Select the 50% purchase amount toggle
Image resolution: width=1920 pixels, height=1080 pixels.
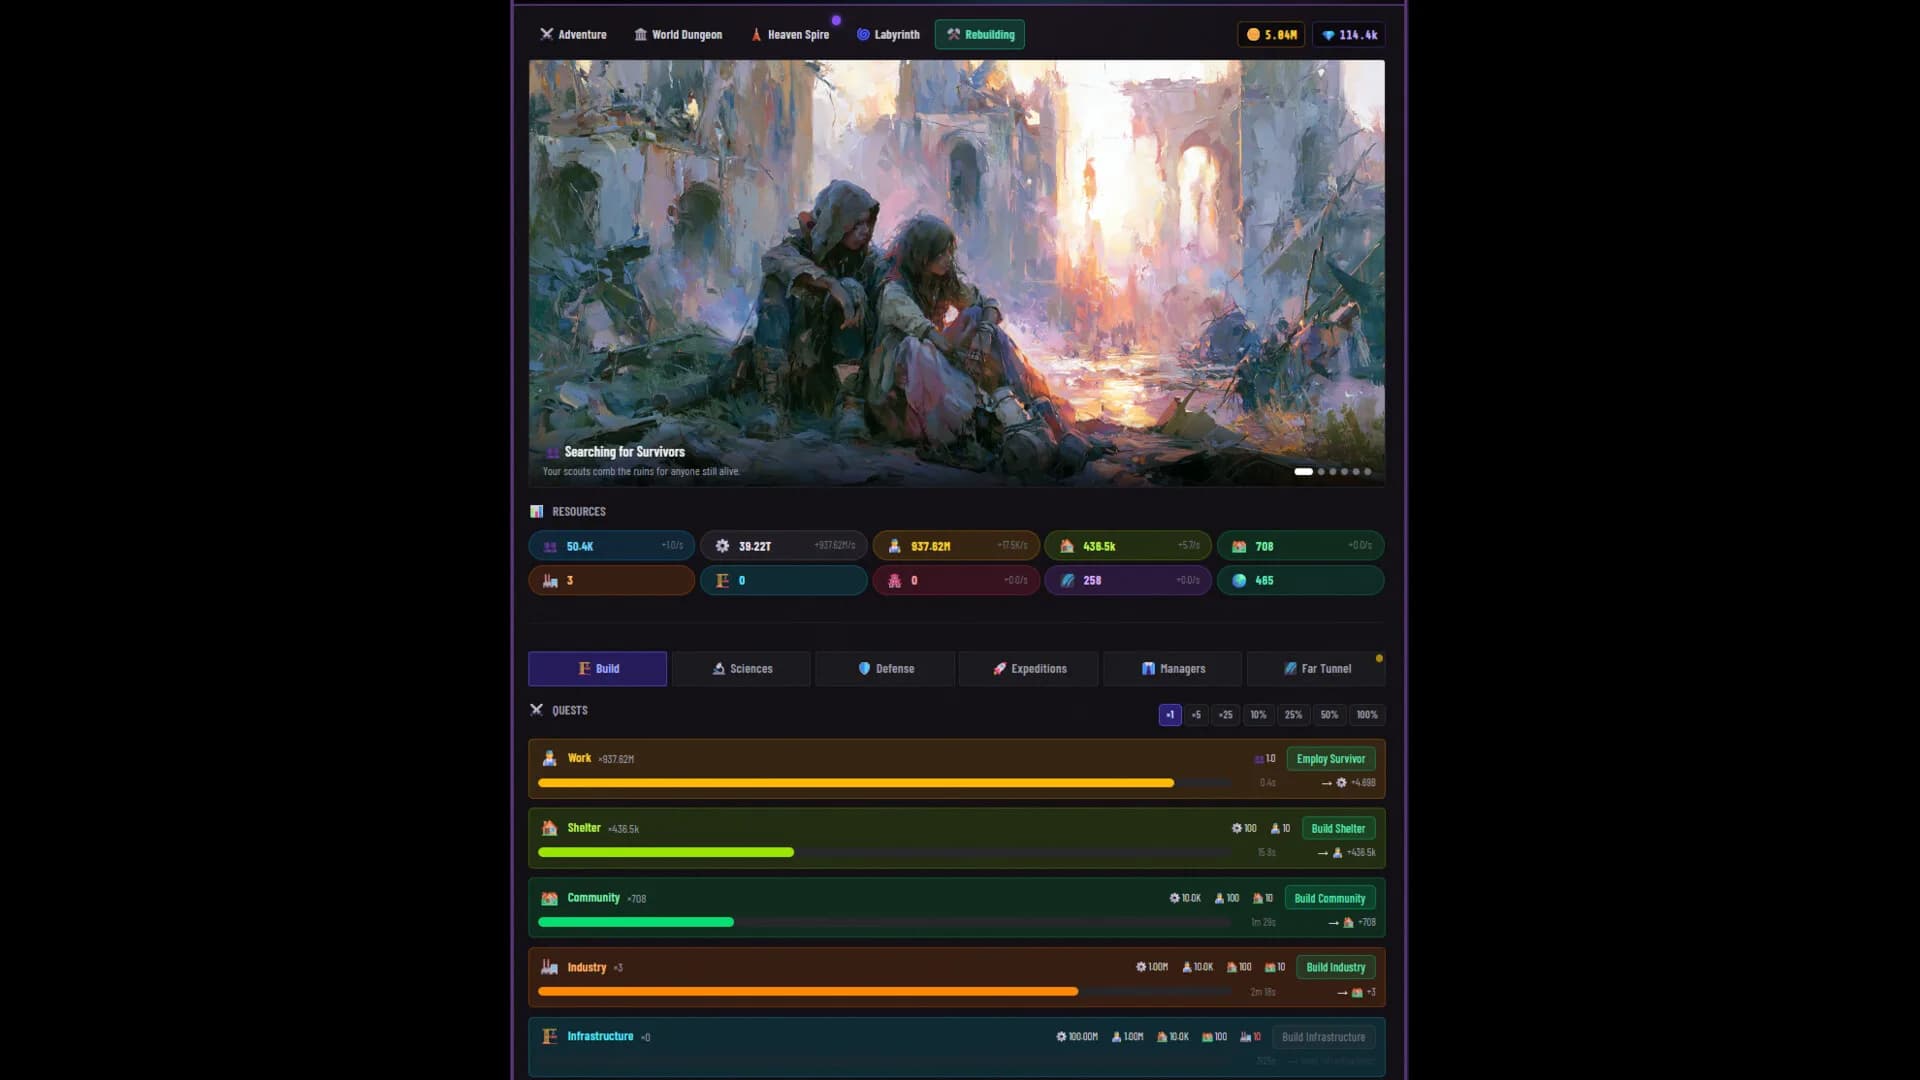coord(1329,715)
